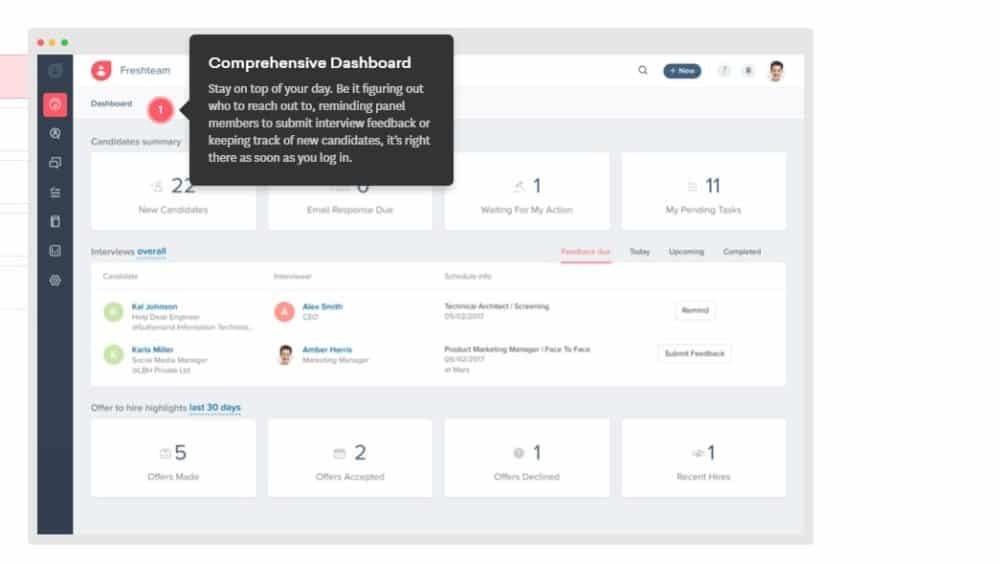Click the help question mark icon
1000x564 pixels.
tap(724, 71)
